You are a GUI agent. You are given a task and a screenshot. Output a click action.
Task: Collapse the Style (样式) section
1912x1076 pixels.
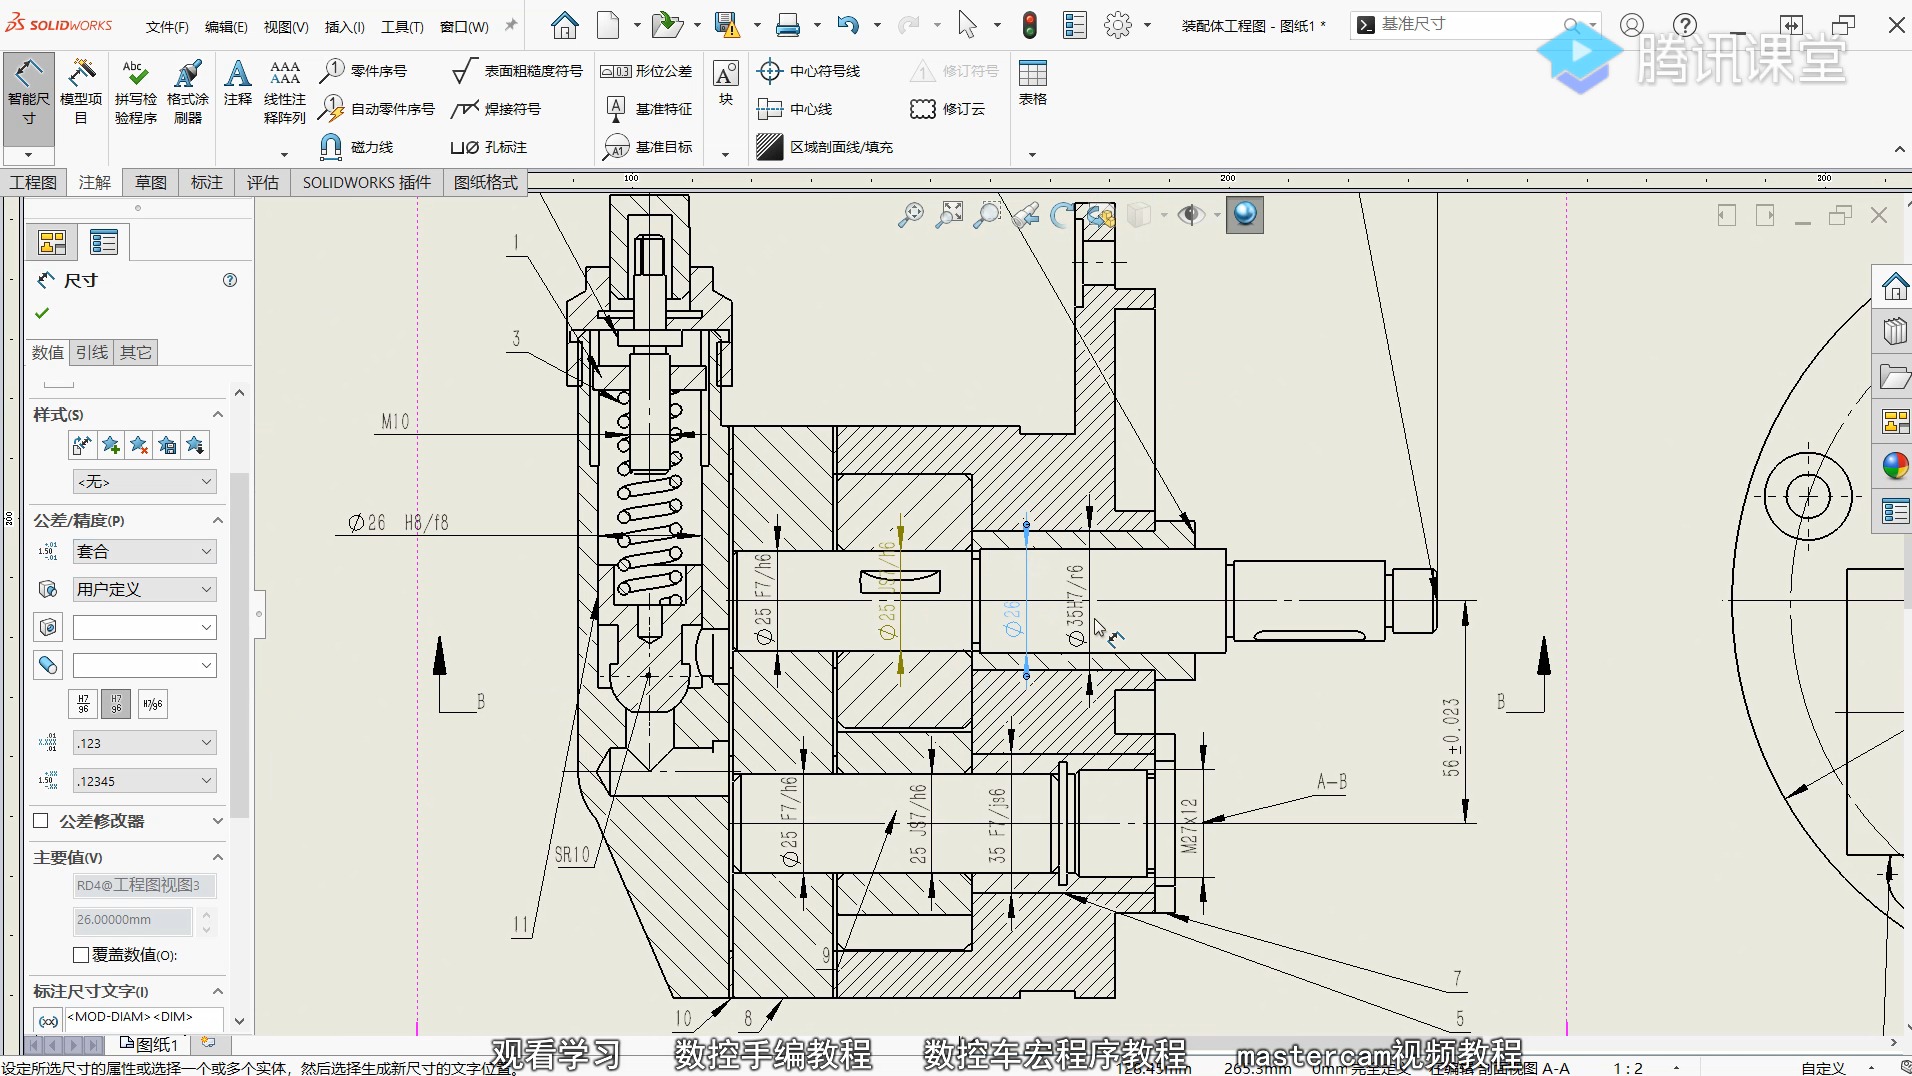(x=217, y=414)
